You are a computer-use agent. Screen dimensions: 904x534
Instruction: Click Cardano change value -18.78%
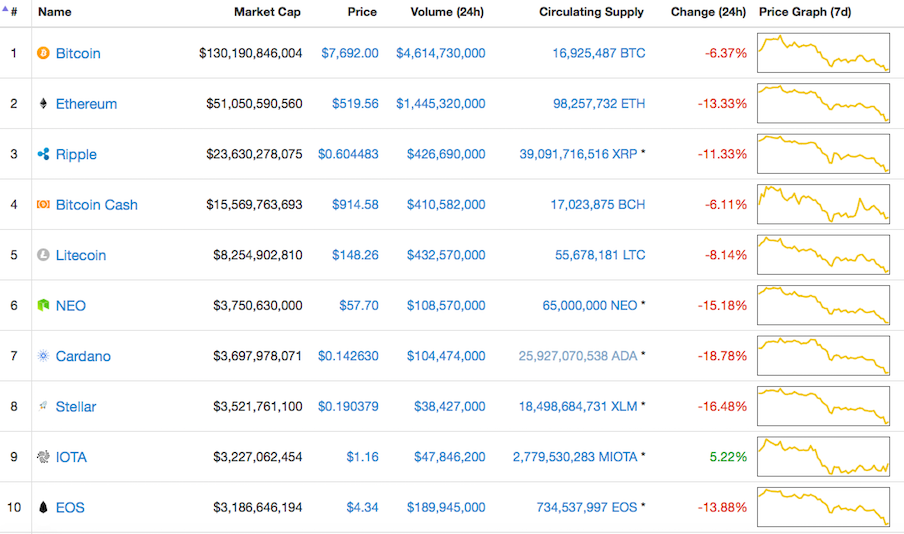[x=722, y=356]
